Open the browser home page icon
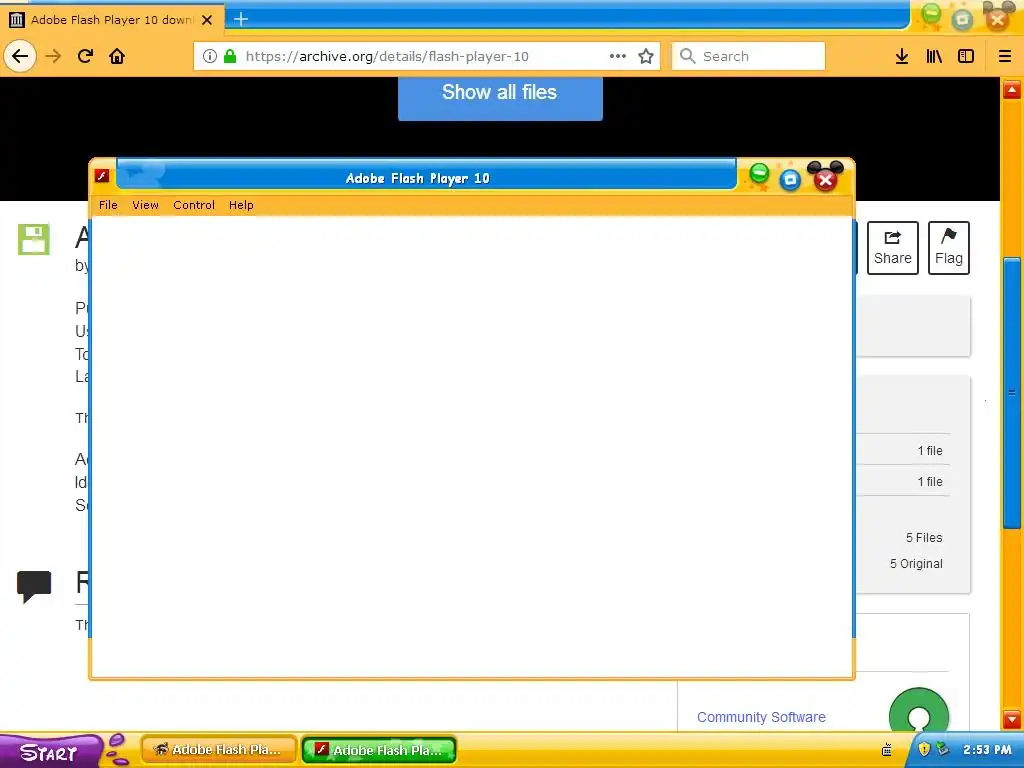This screenshot has width=1024, height=768. [x=117, y=56]
